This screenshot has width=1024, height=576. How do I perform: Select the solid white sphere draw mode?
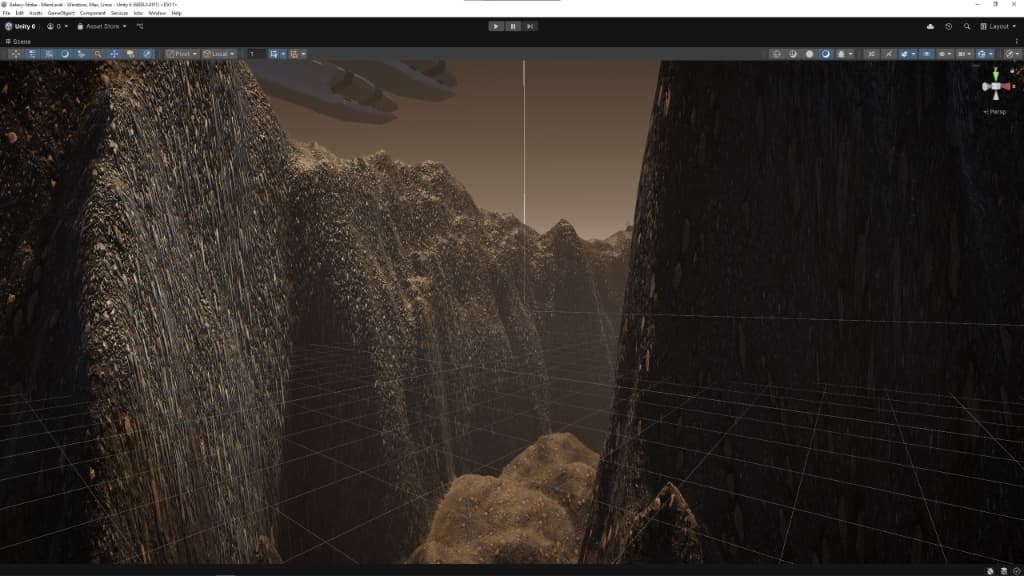[x=809, y=54]
